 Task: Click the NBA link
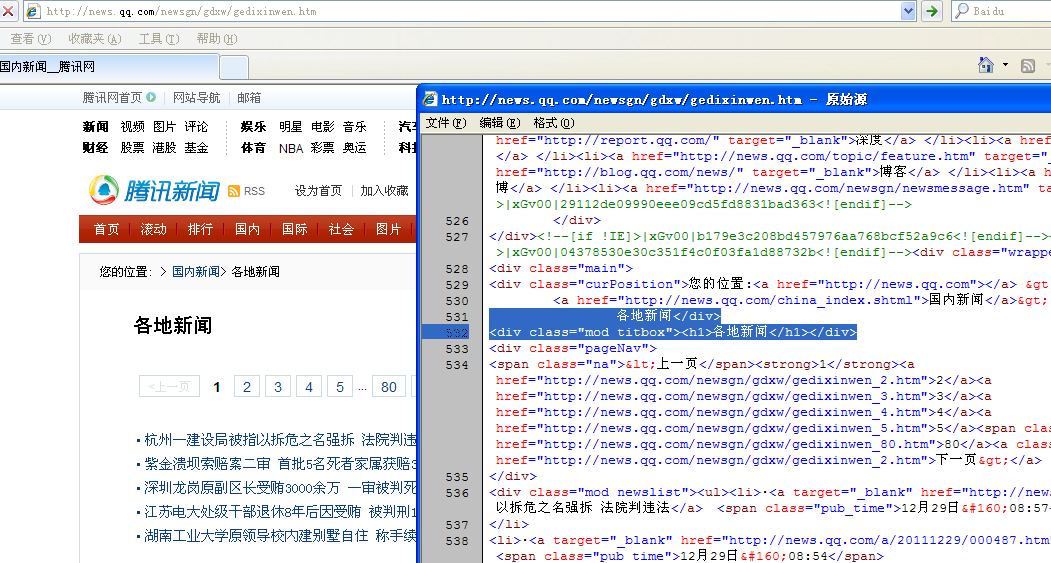click(x=291, y=148)
